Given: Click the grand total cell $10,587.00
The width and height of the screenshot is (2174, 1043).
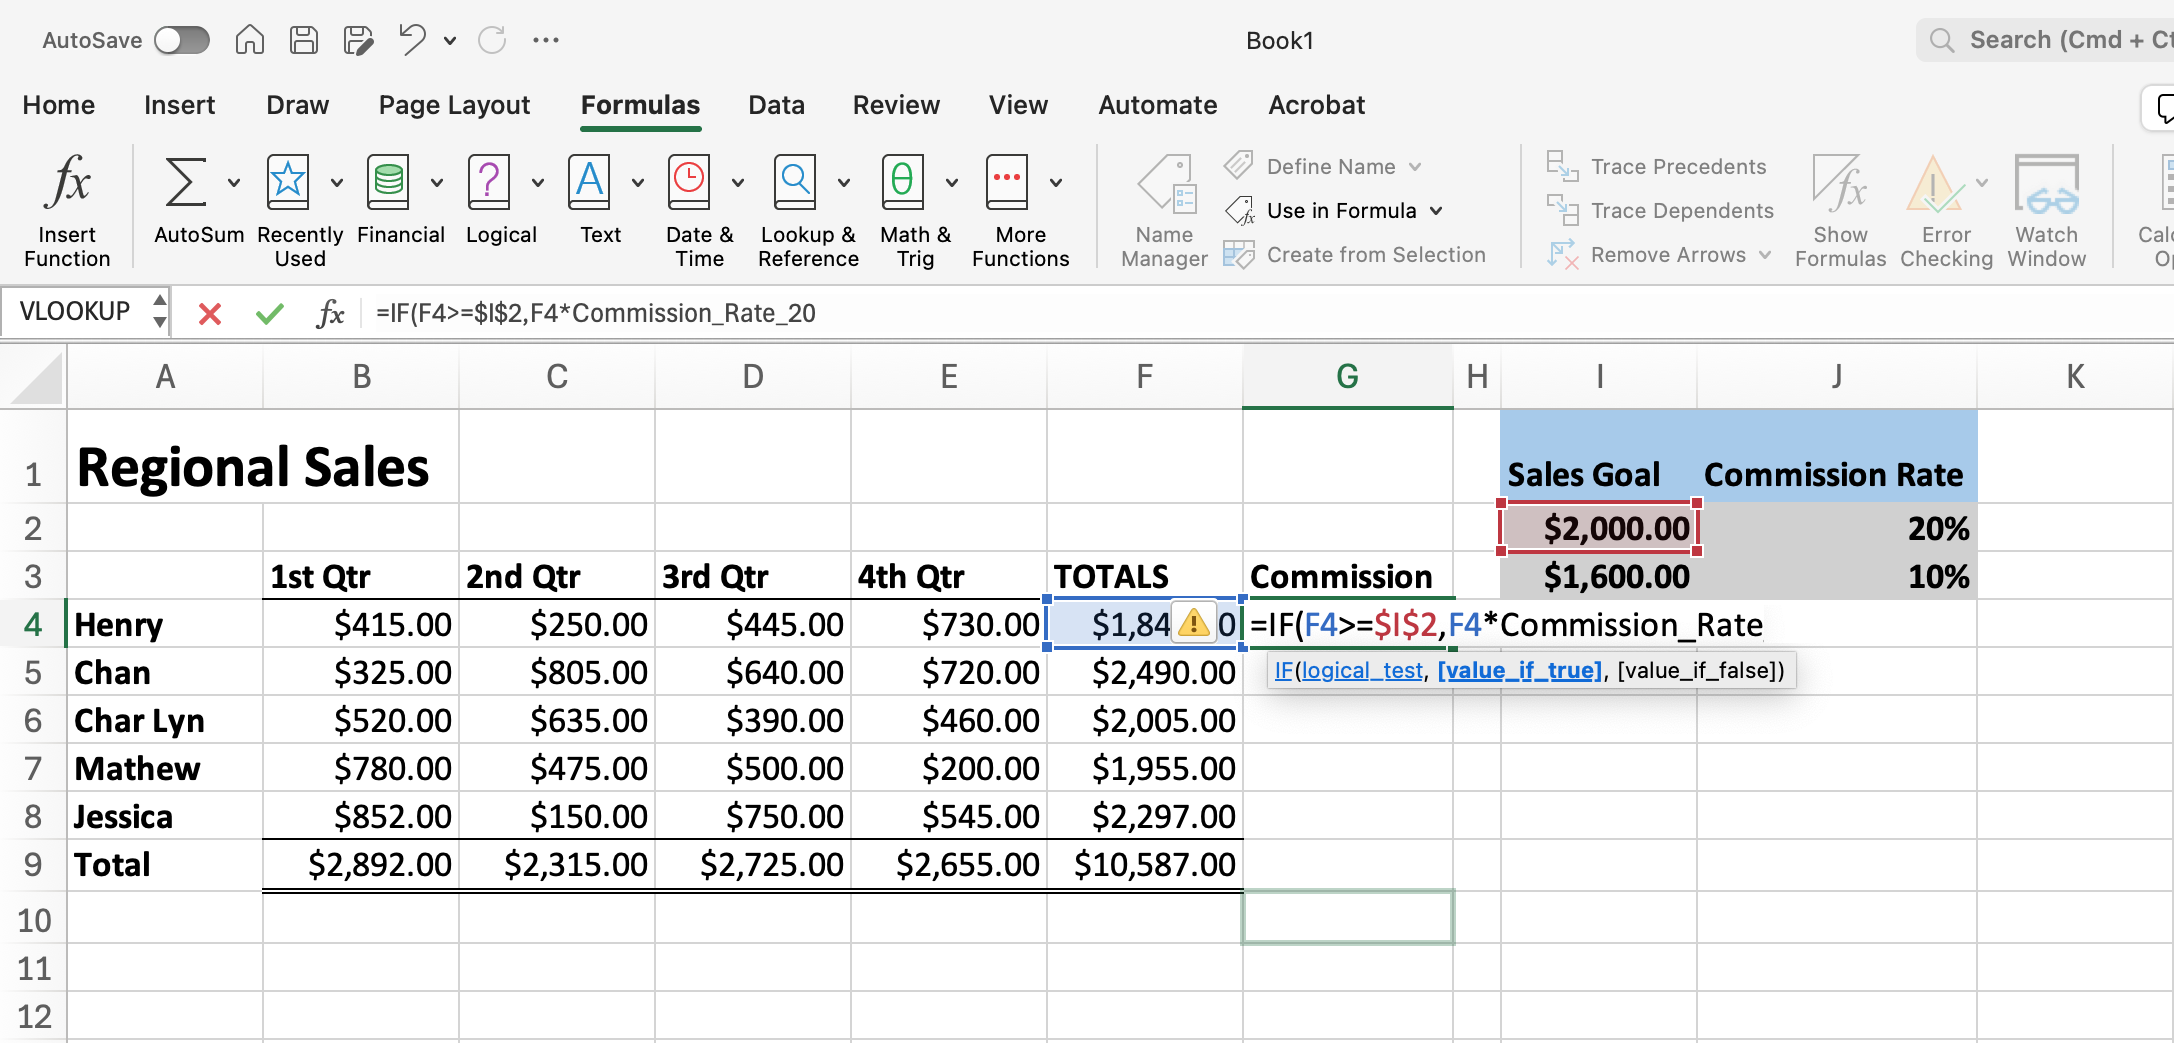Looking at the screenshot, I should tap(1145, 864).
